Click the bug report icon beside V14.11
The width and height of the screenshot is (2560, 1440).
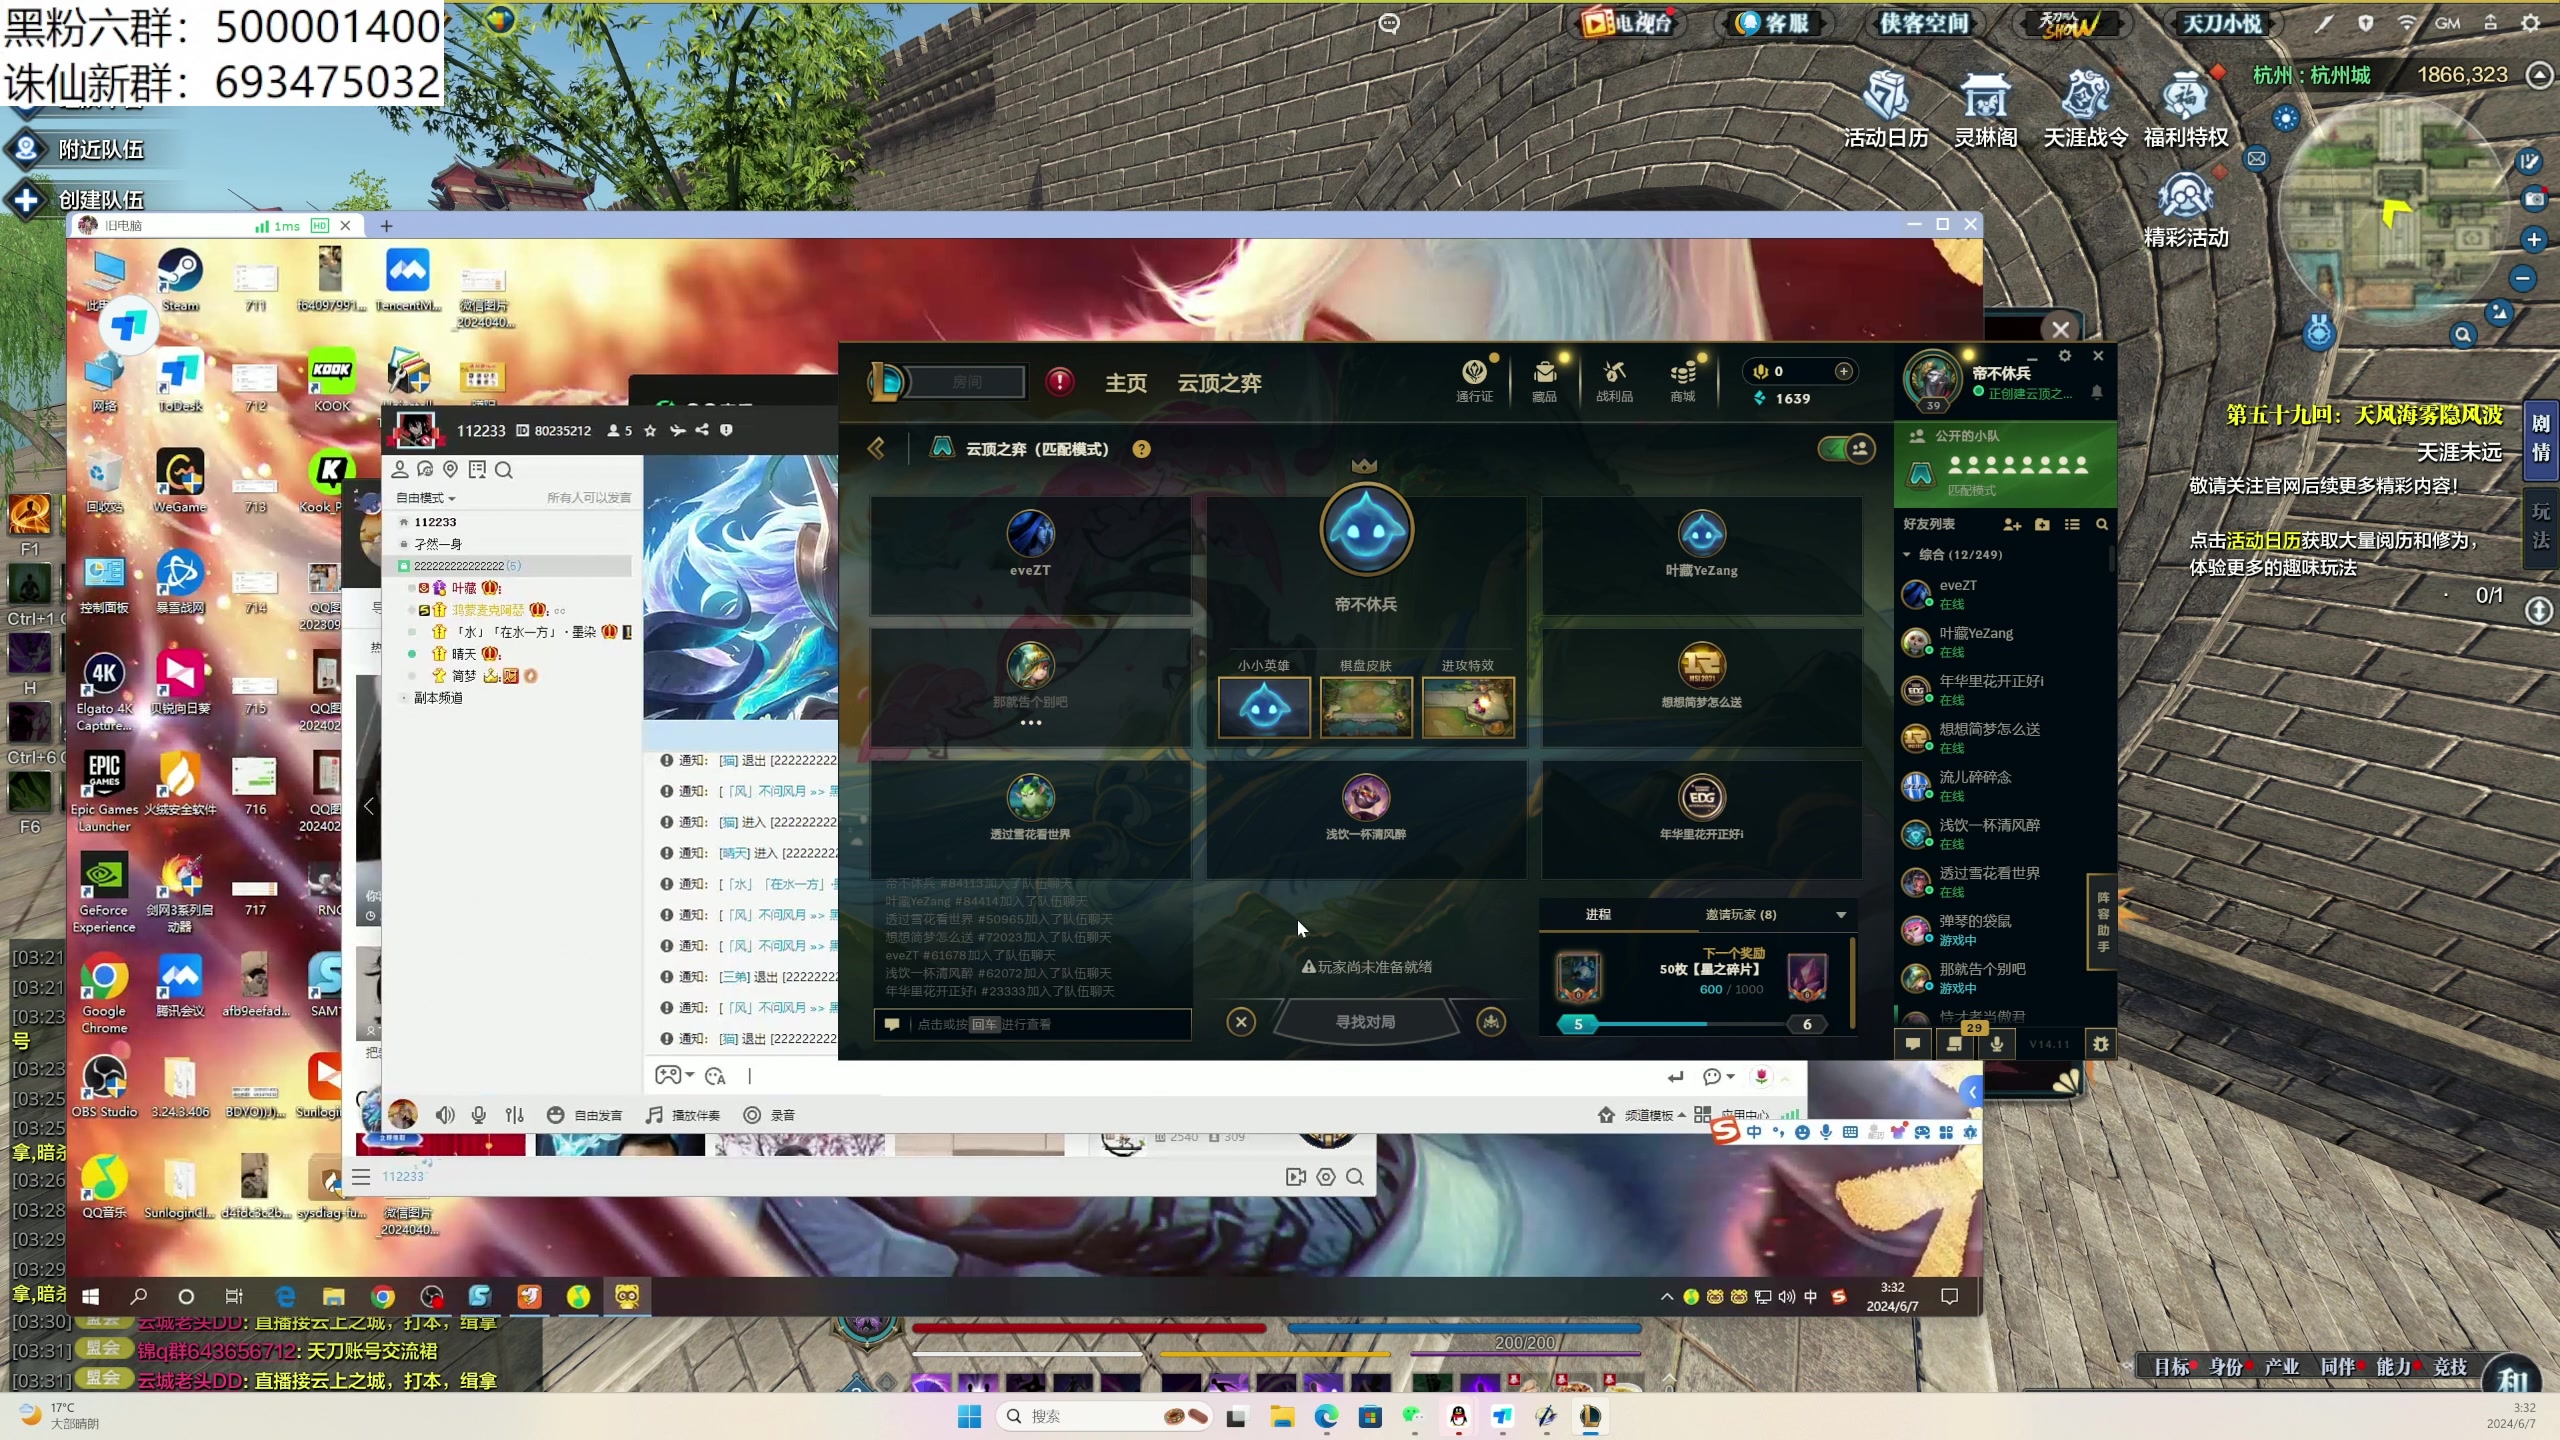[x=2100, y=1044]
